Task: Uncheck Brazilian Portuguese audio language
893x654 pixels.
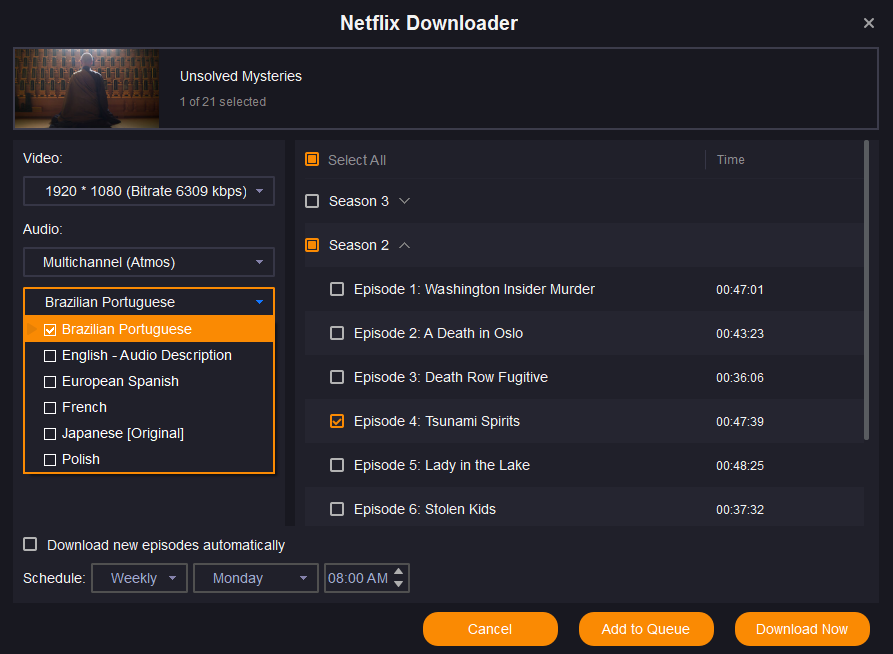Action: coord(50,329)
